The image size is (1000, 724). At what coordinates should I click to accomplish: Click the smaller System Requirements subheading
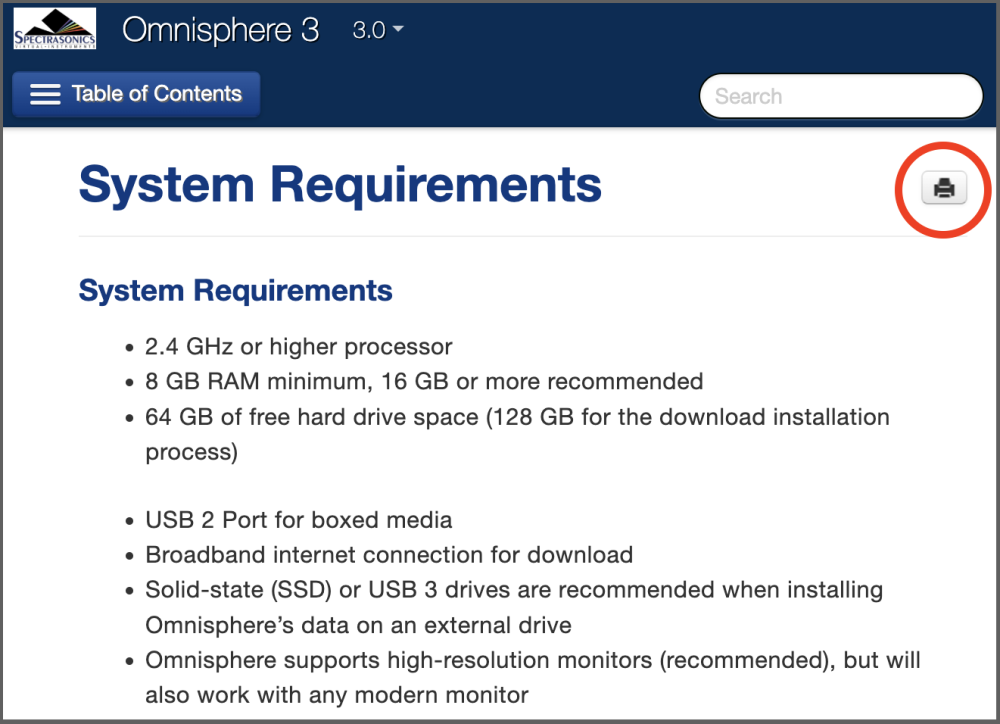coord(235,290)
